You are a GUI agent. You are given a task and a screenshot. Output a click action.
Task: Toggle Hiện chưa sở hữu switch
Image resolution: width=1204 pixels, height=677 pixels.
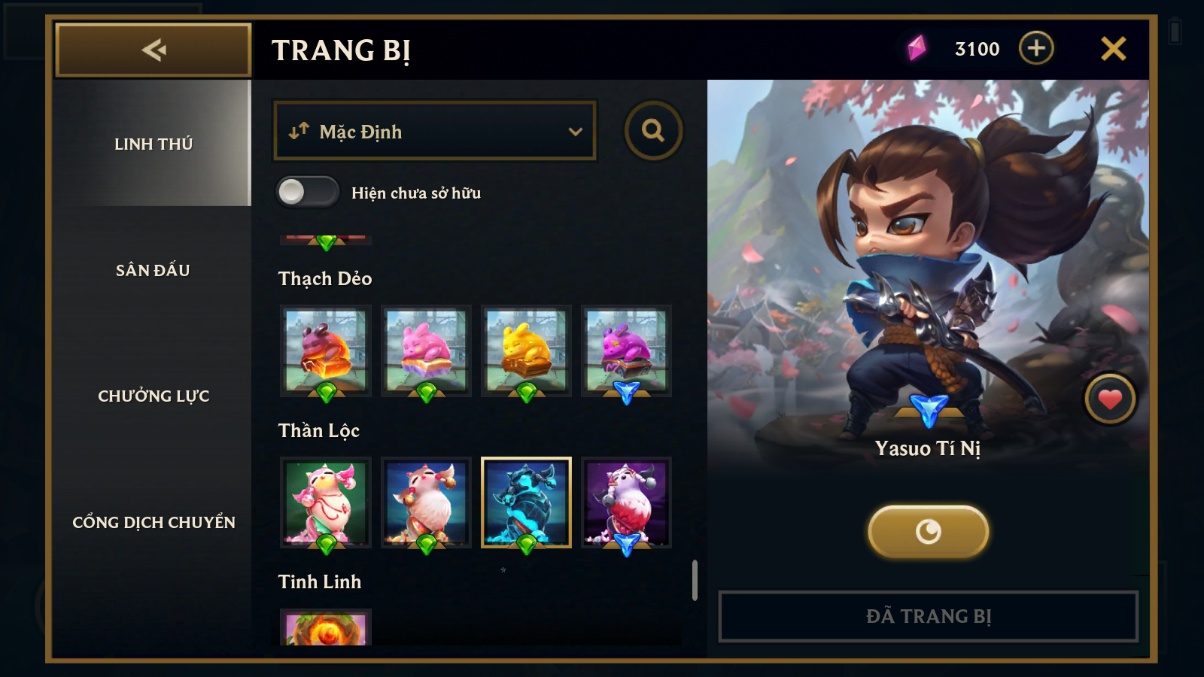[308, 192]
